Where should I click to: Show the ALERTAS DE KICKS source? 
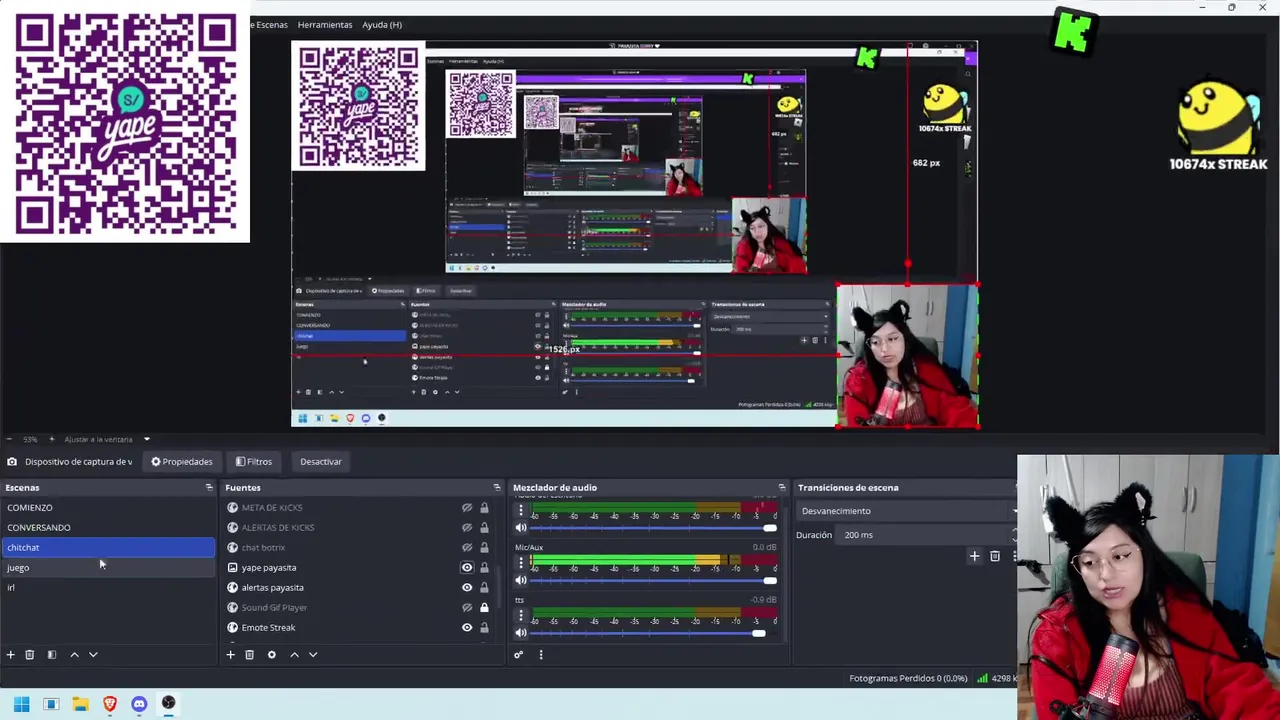click(467, 528)
